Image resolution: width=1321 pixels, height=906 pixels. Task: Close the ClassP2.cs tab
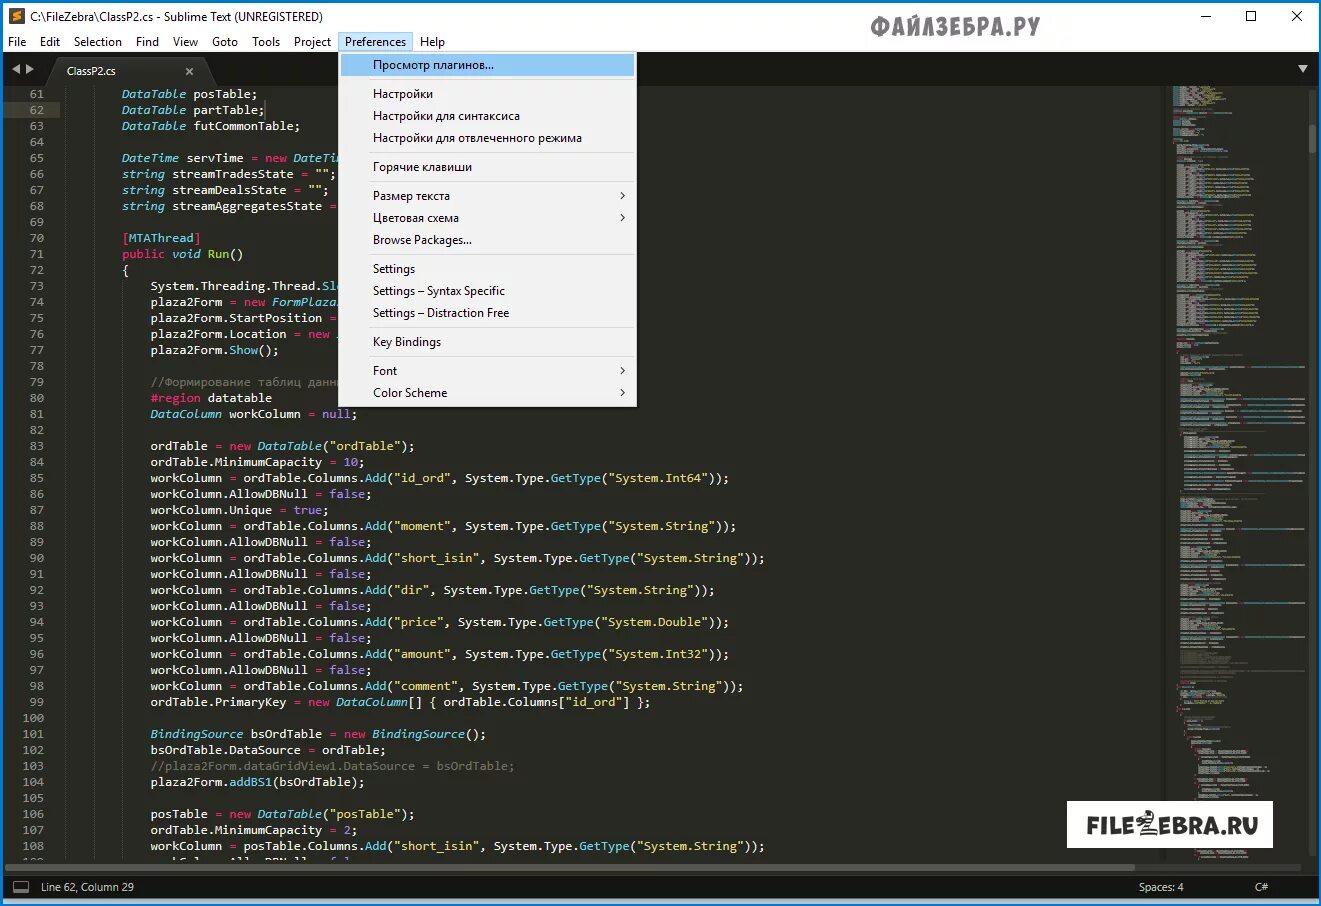[x=189, y=71]
